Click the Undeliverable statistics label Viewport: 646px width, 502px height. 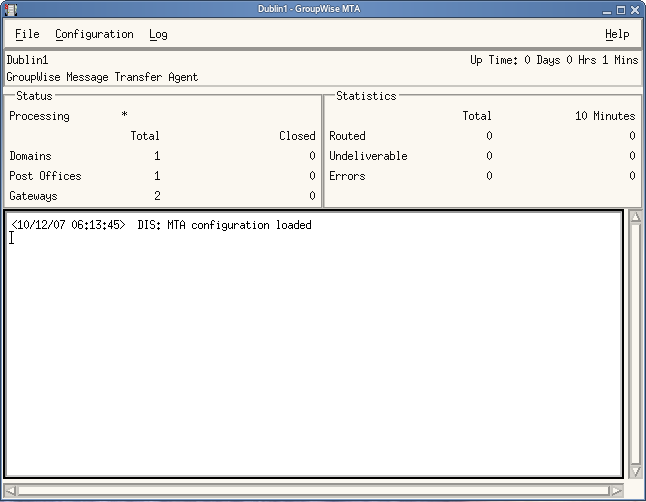coord(368,156)
